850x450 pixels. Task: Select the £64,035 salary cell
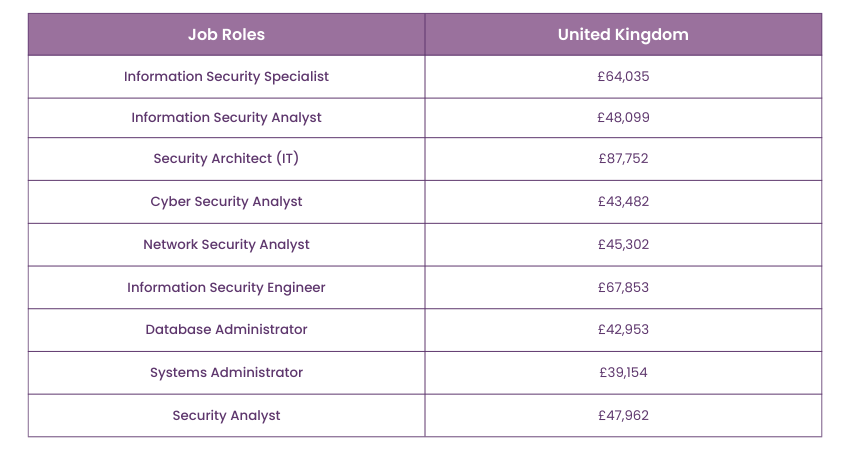[x=623, y=76]
